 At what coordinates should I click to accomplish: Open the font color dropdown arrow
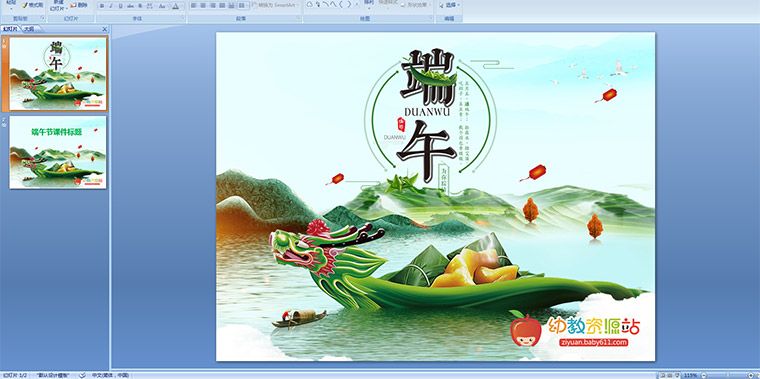coord(182,6)
